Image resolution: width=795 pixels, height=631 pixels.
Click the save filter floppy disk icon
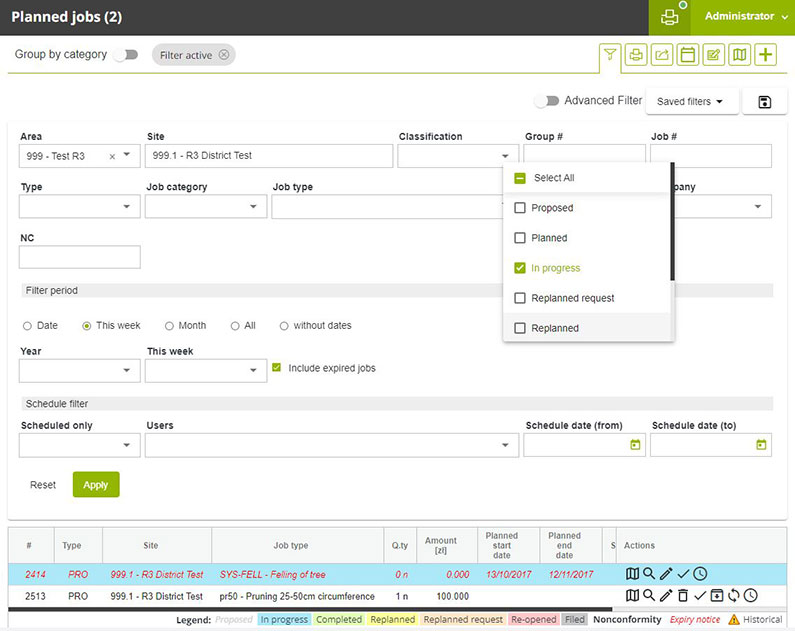coord(765,102)
